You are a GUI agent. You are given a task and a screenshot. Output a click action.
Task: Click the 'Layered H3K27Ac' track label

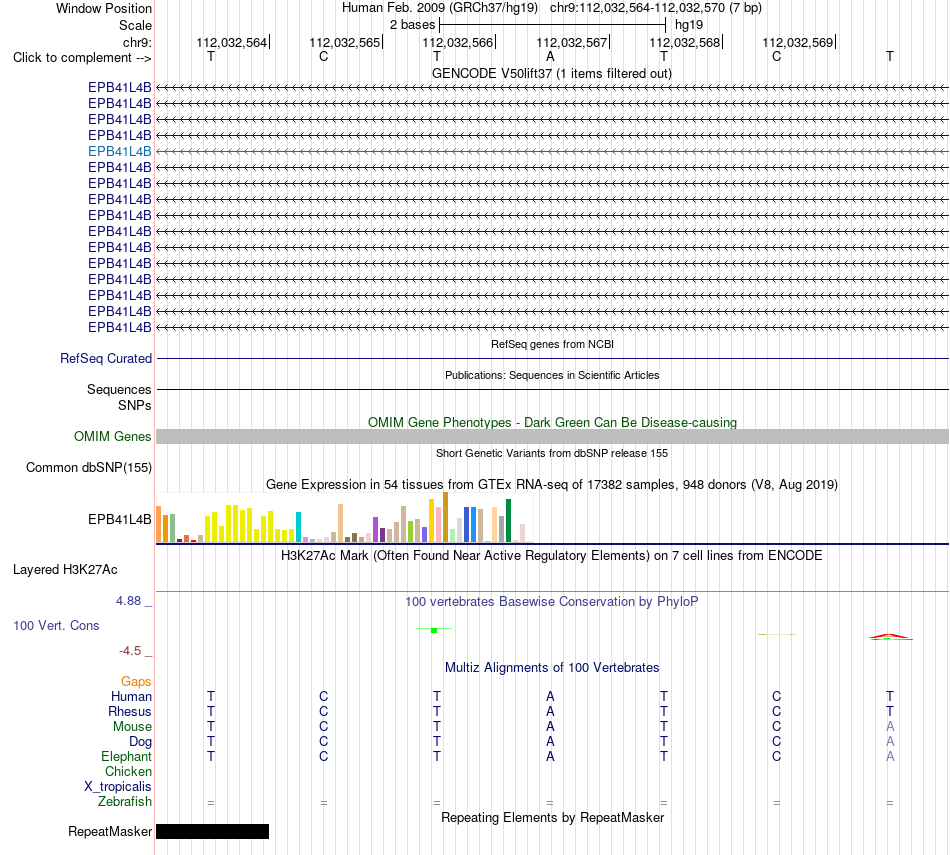65,570
